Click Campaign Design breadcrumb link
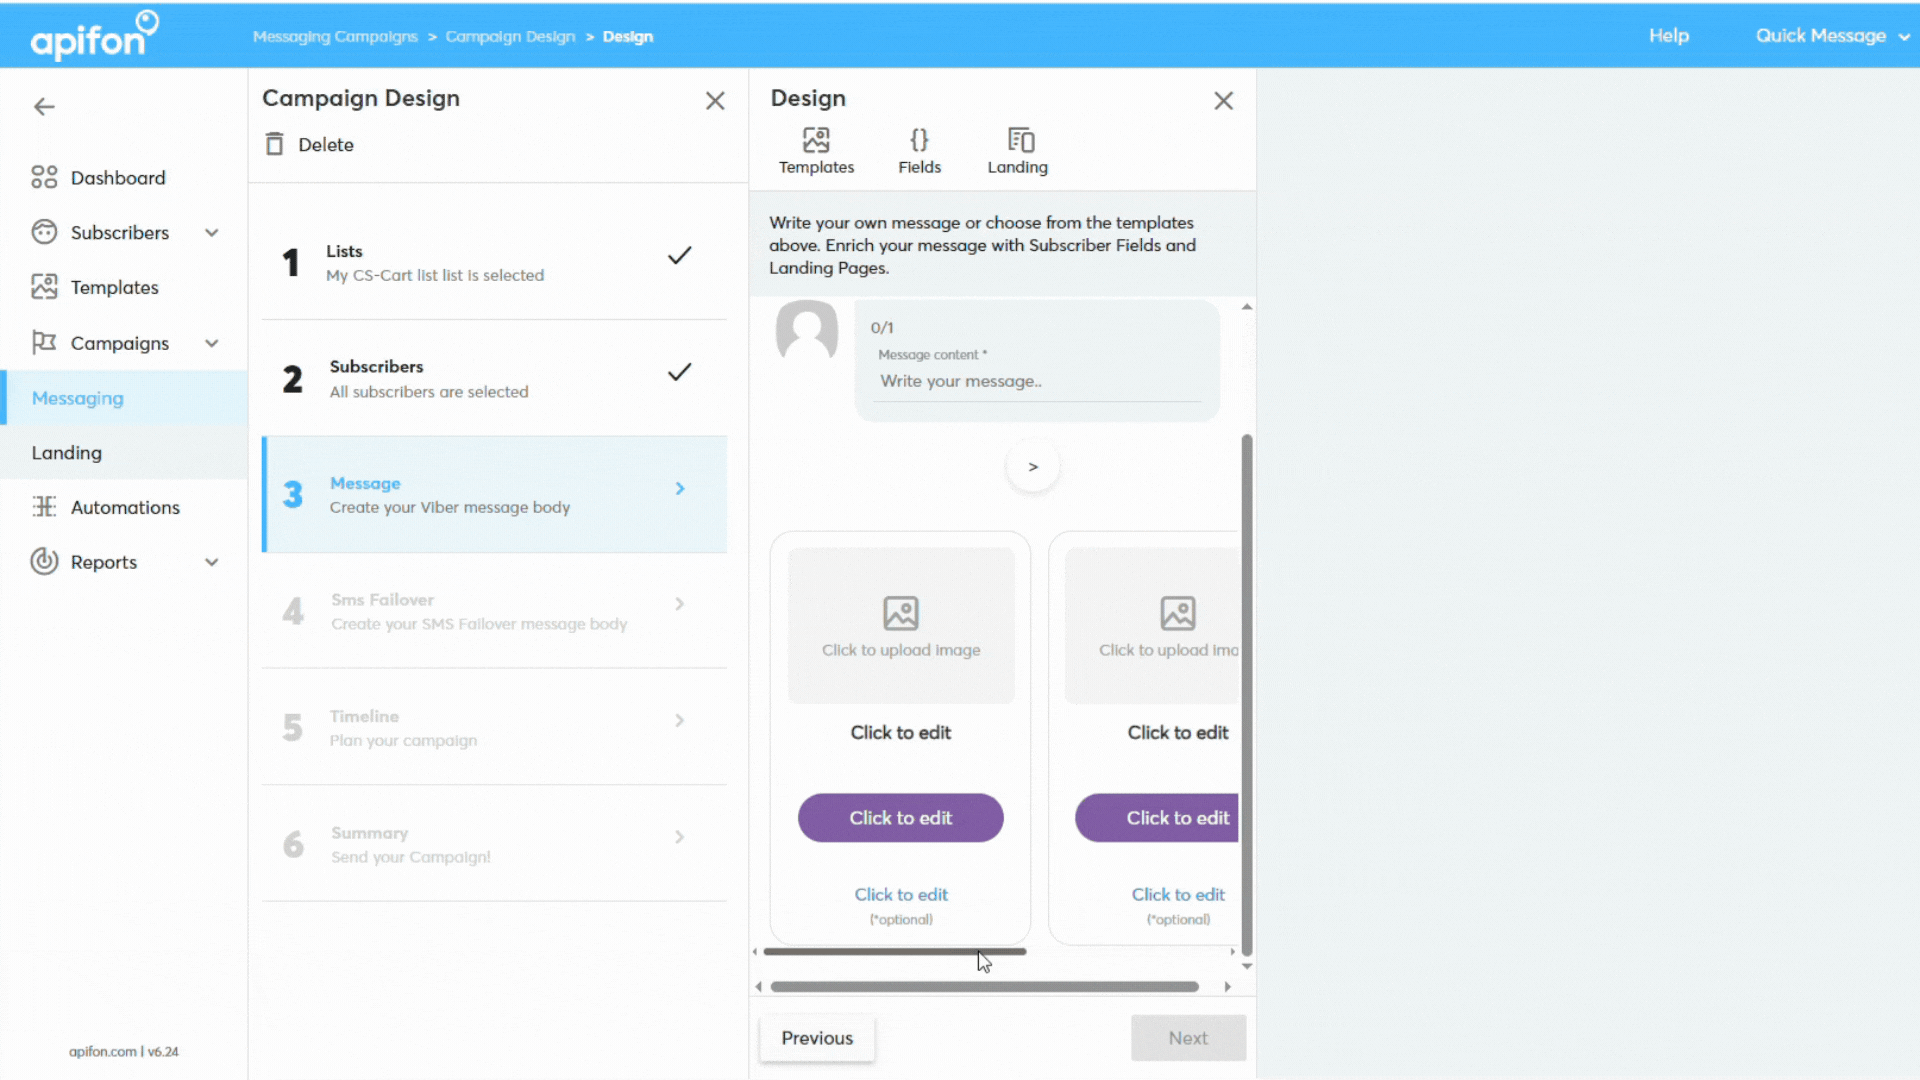The height and width of the screenshot is (1080, 1920). coord(510,37)
